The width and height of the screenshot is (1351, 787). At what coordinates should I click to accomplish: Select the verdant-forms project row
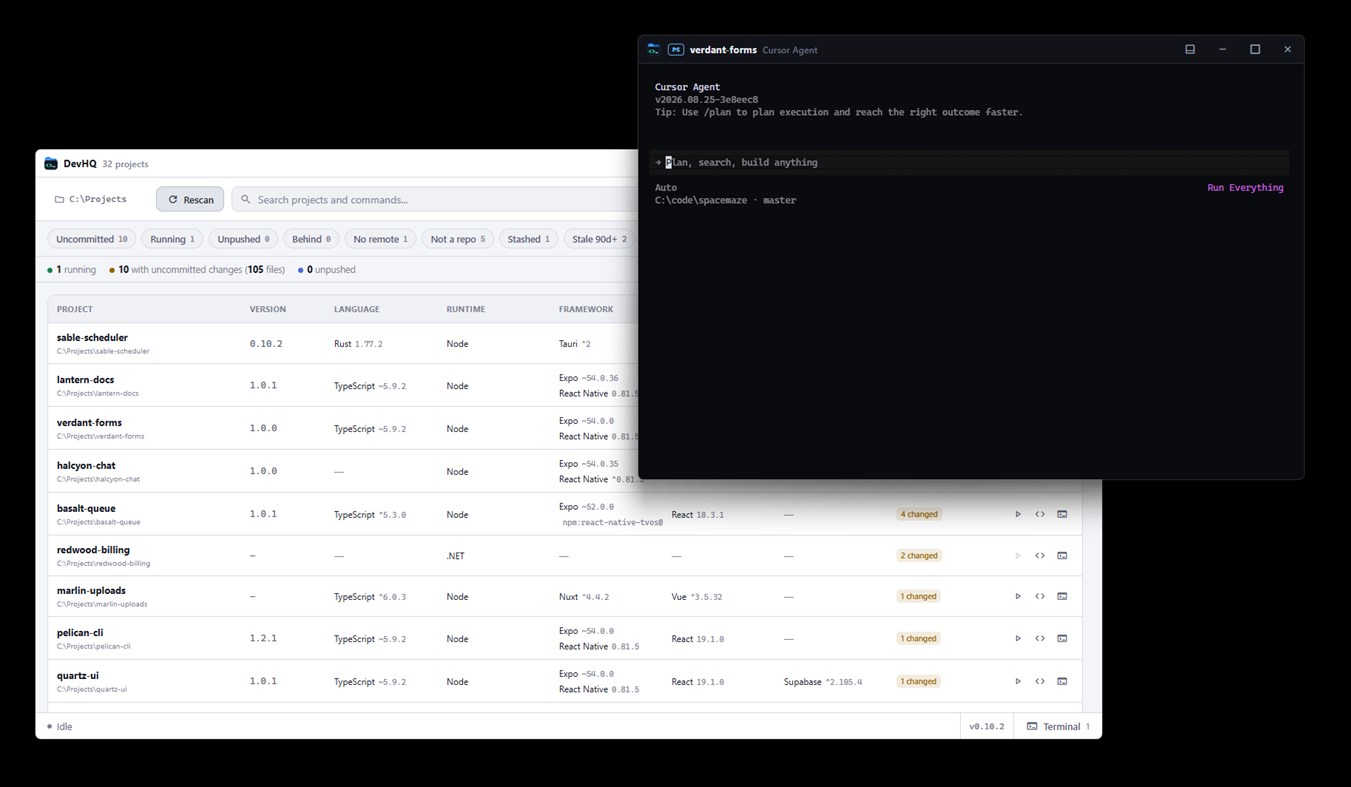pos(342,428)
